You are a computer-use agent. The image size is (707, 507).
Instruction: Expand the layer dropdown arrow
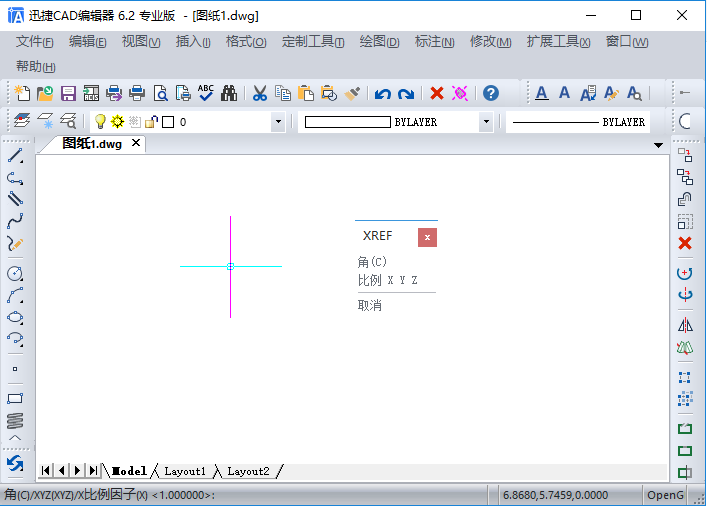click(278, 122)
